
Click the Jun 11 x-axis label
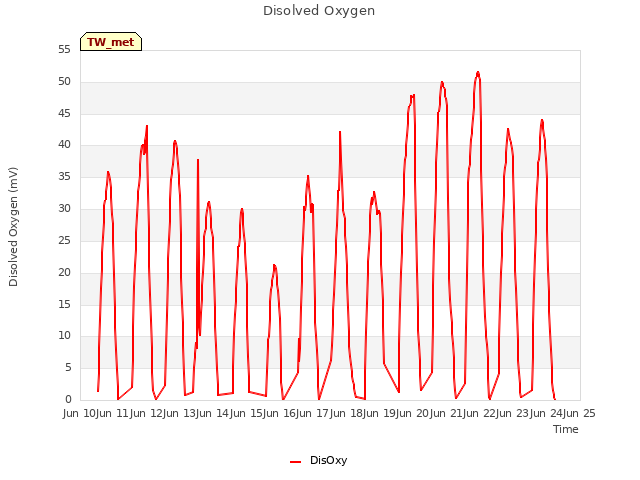click(114, 413)
